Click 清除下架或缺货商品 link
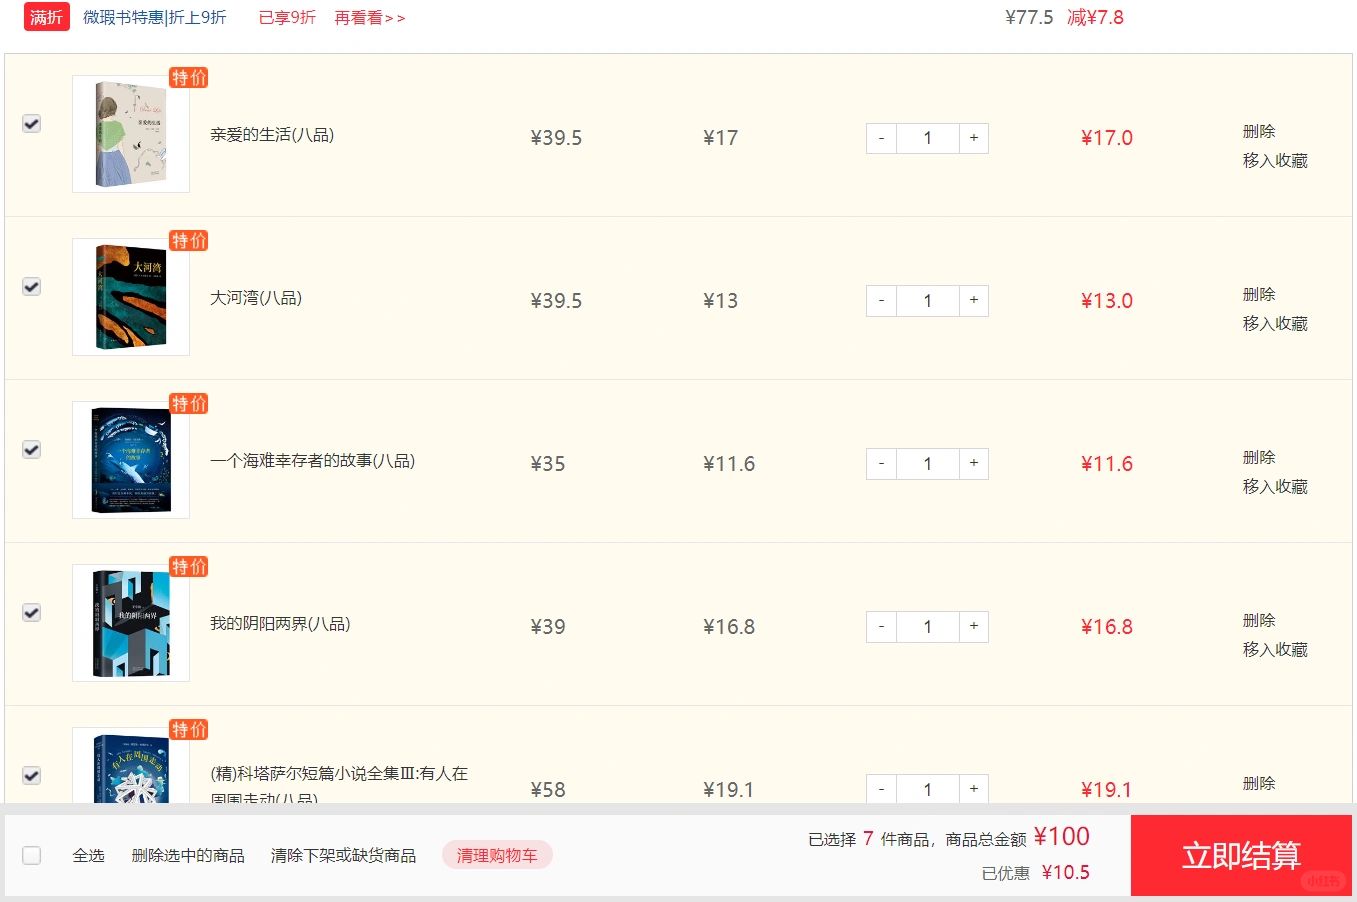Screen dimensions: 1357x902 tap(343, 855)
